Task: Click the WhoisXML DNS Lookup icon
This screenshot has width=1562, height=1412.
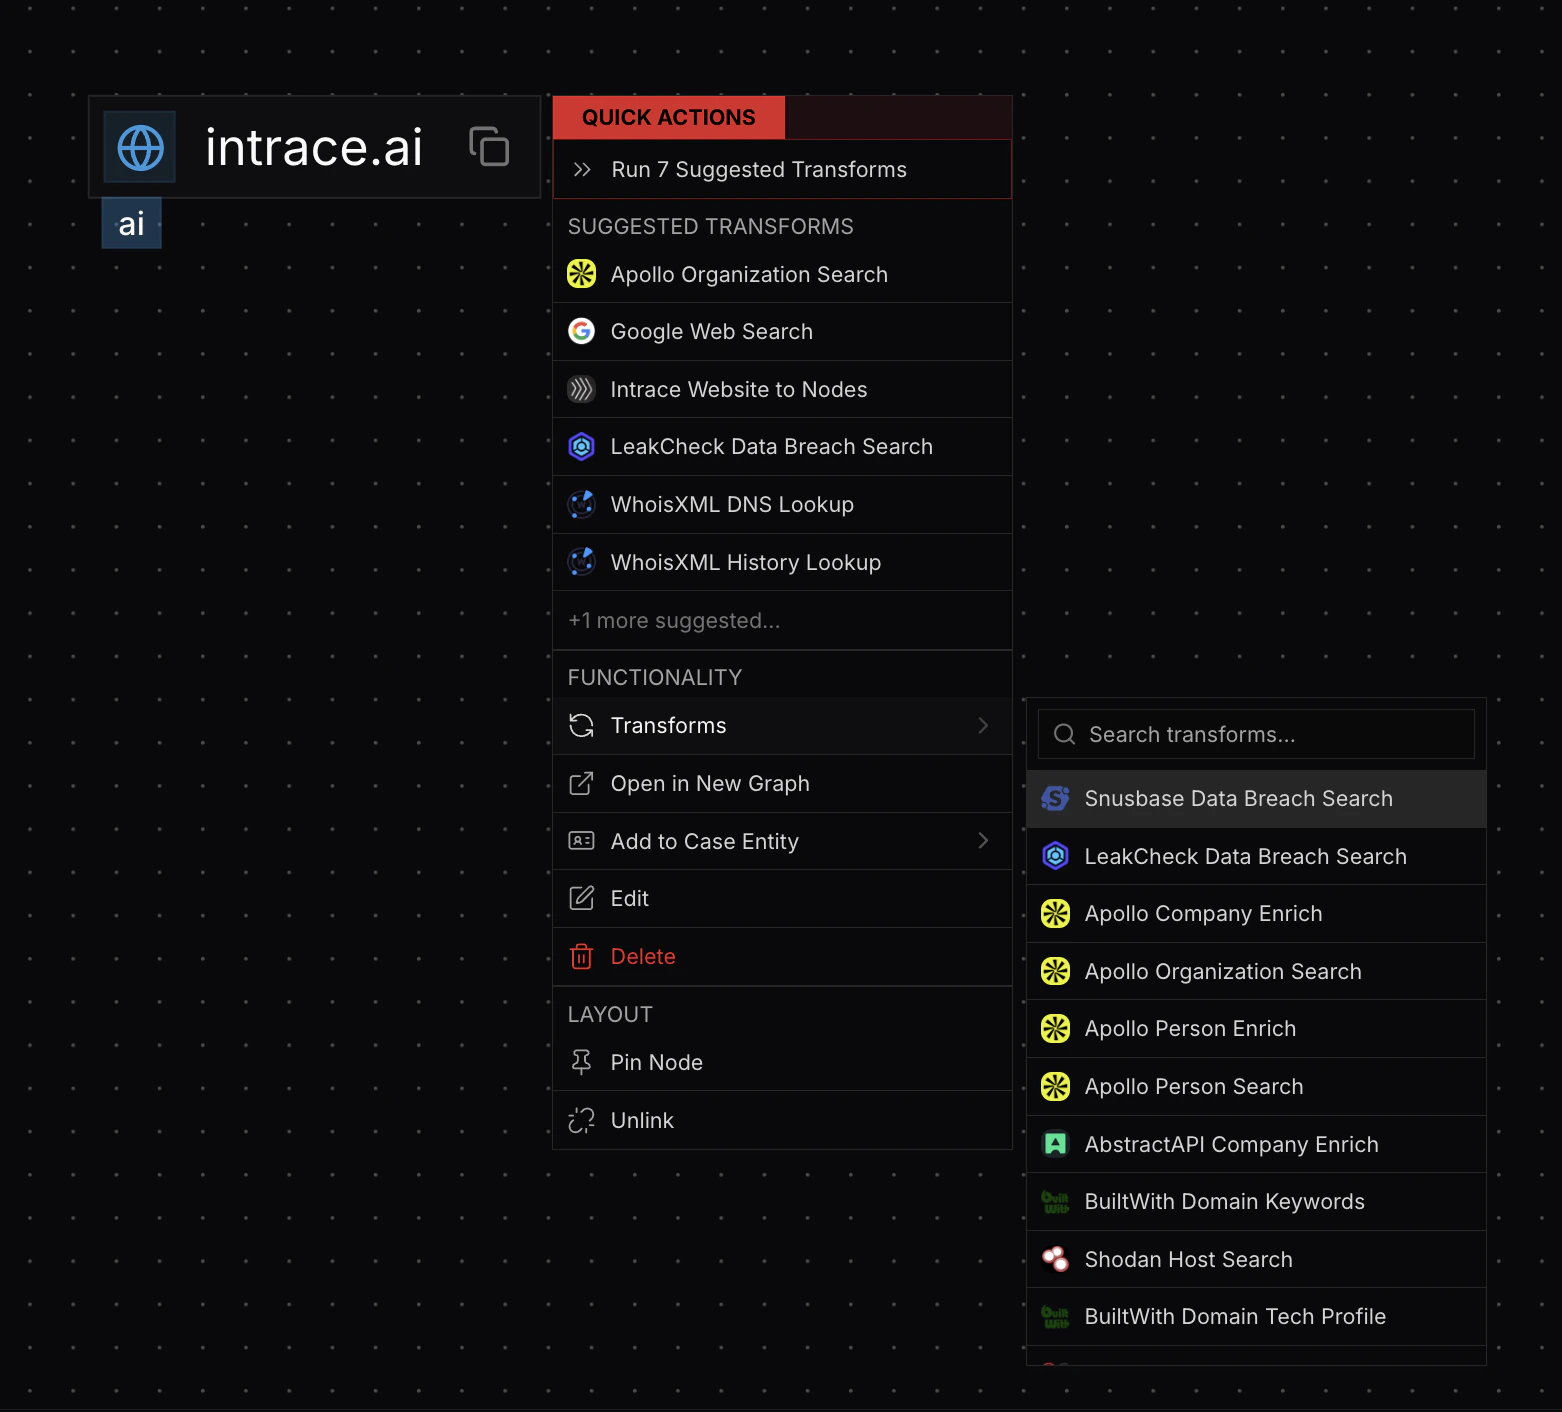Action: [x=582, y=504]
